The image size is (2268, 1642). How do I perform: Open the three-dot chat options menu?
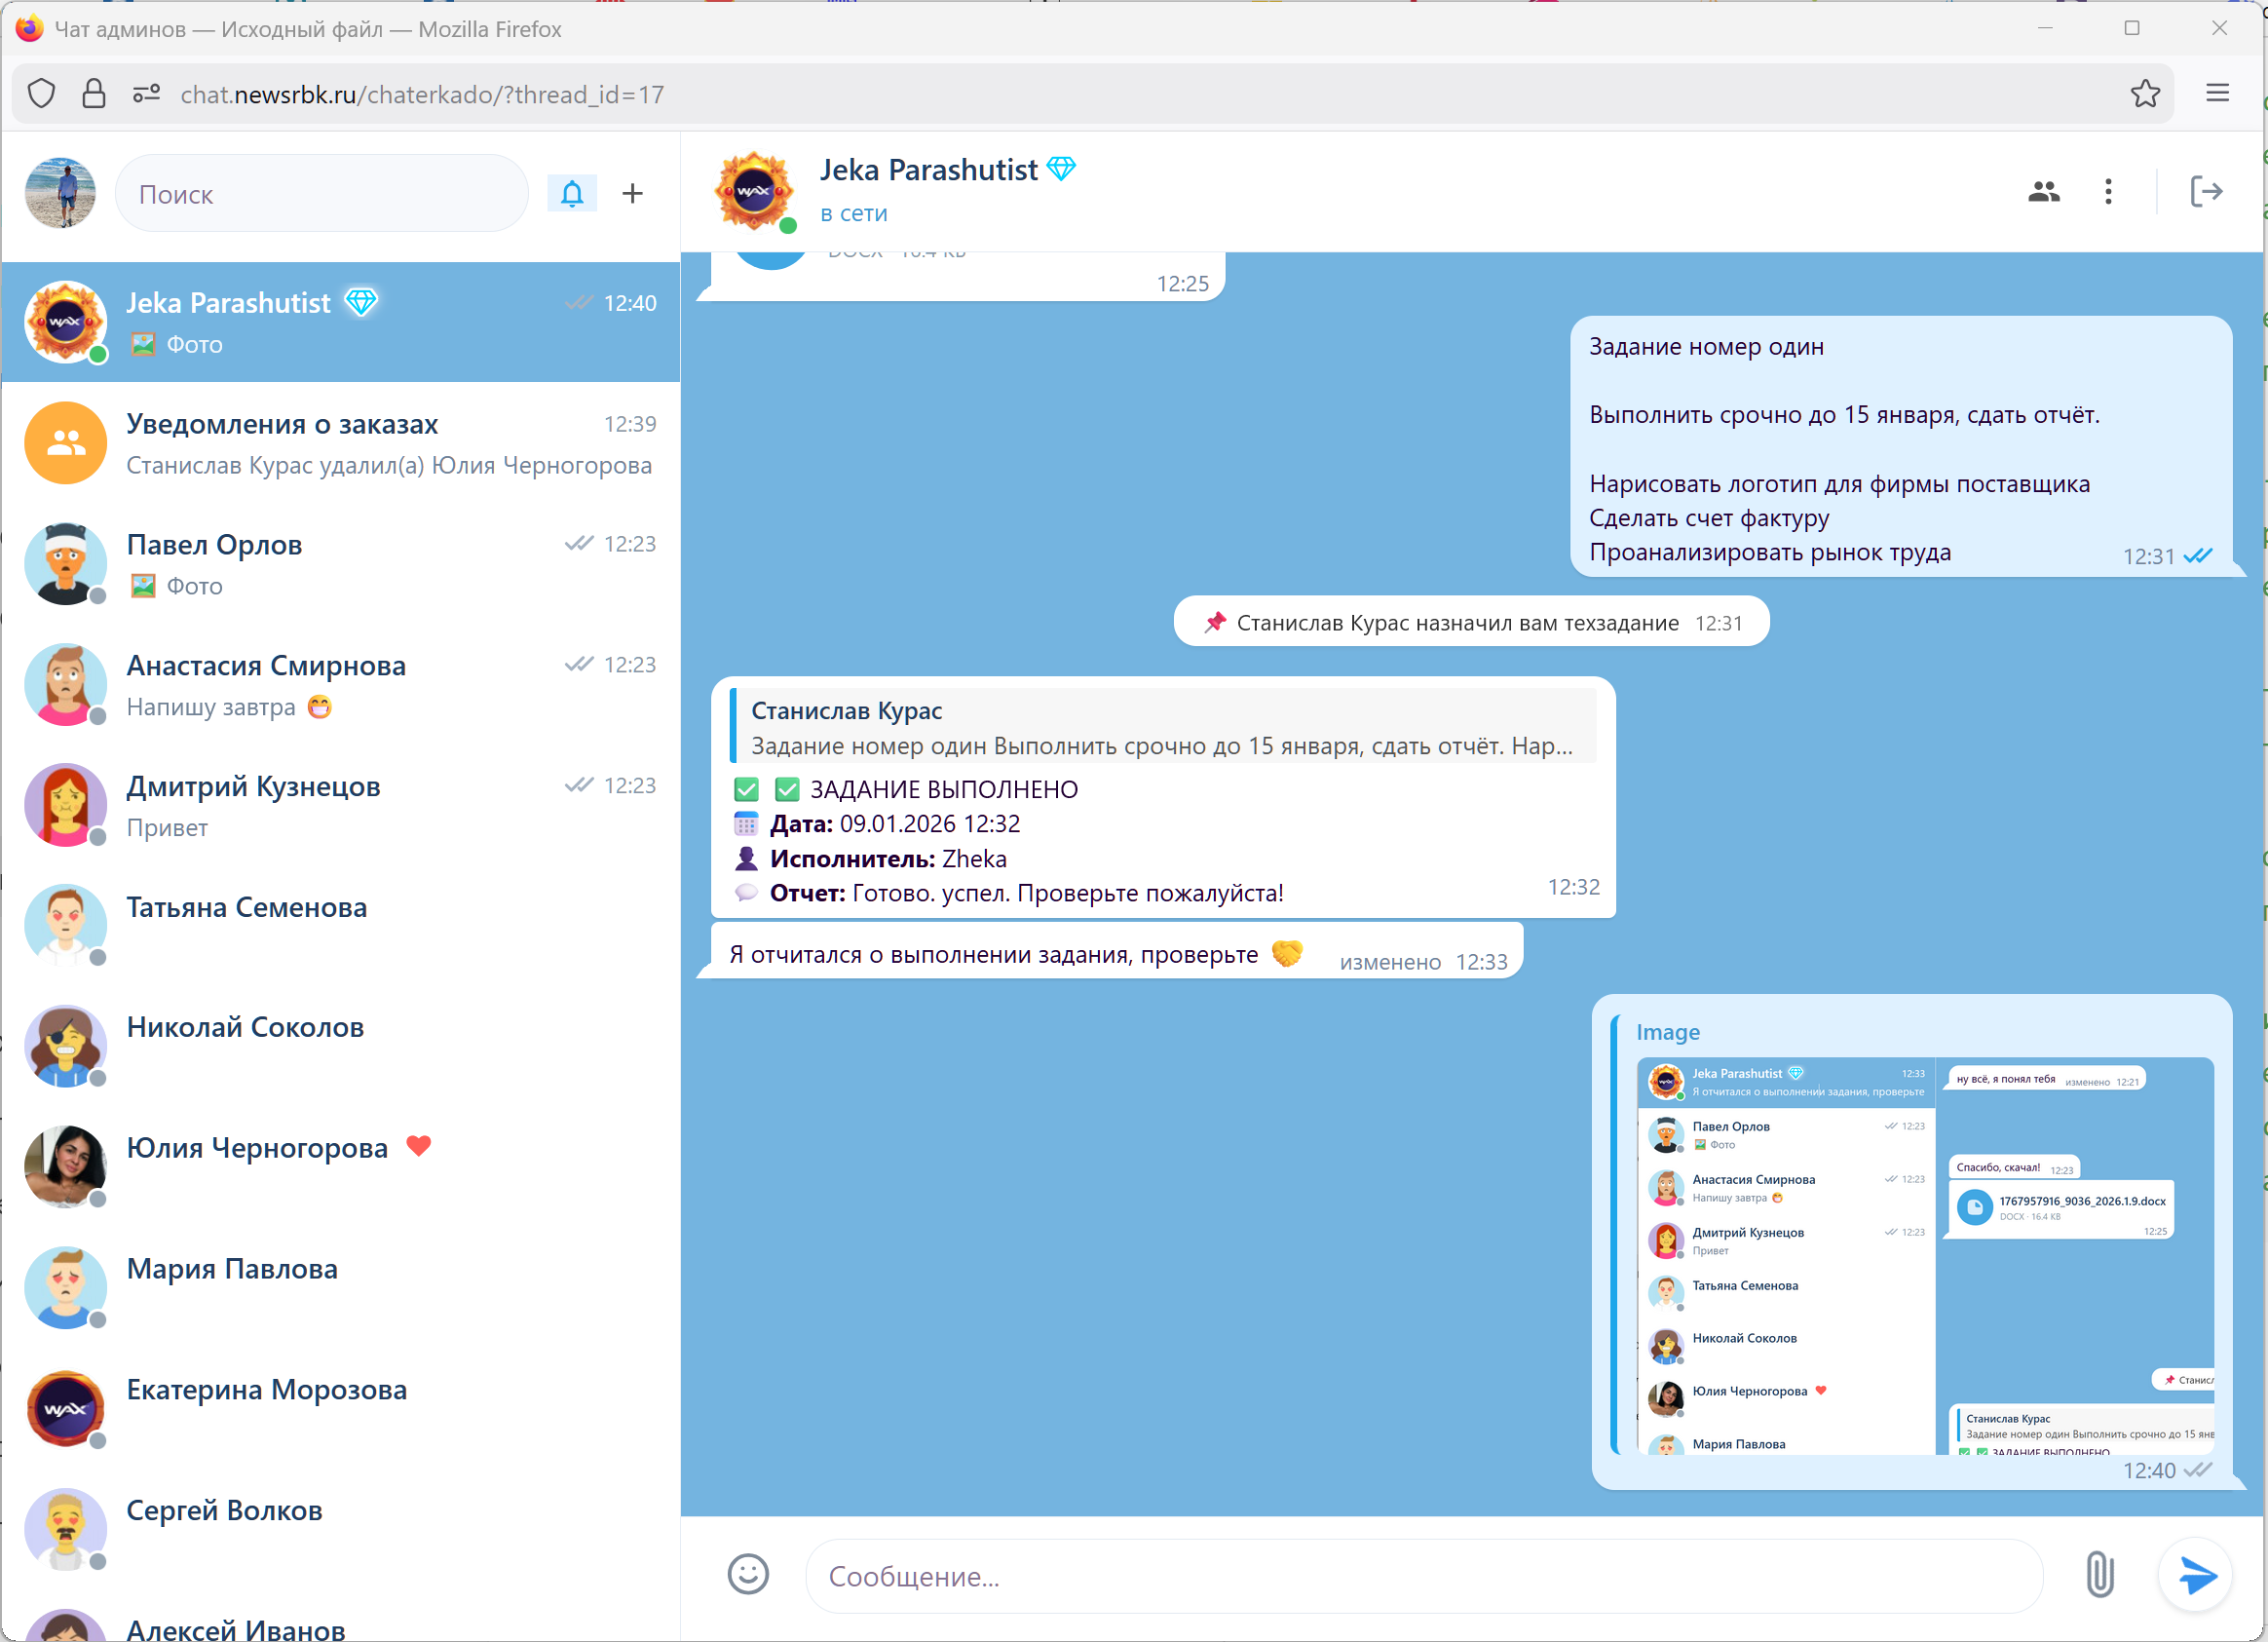point(2108,191)
